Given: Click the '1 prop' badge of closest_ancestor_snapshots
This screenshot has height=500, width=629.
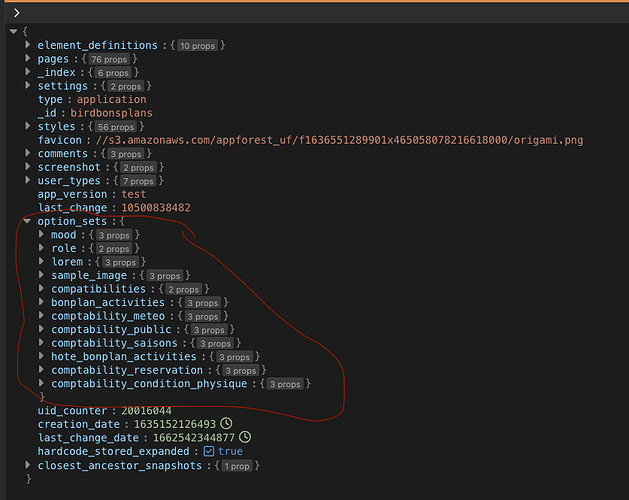Looking at the screenshot, I should (x=237, y=466).
